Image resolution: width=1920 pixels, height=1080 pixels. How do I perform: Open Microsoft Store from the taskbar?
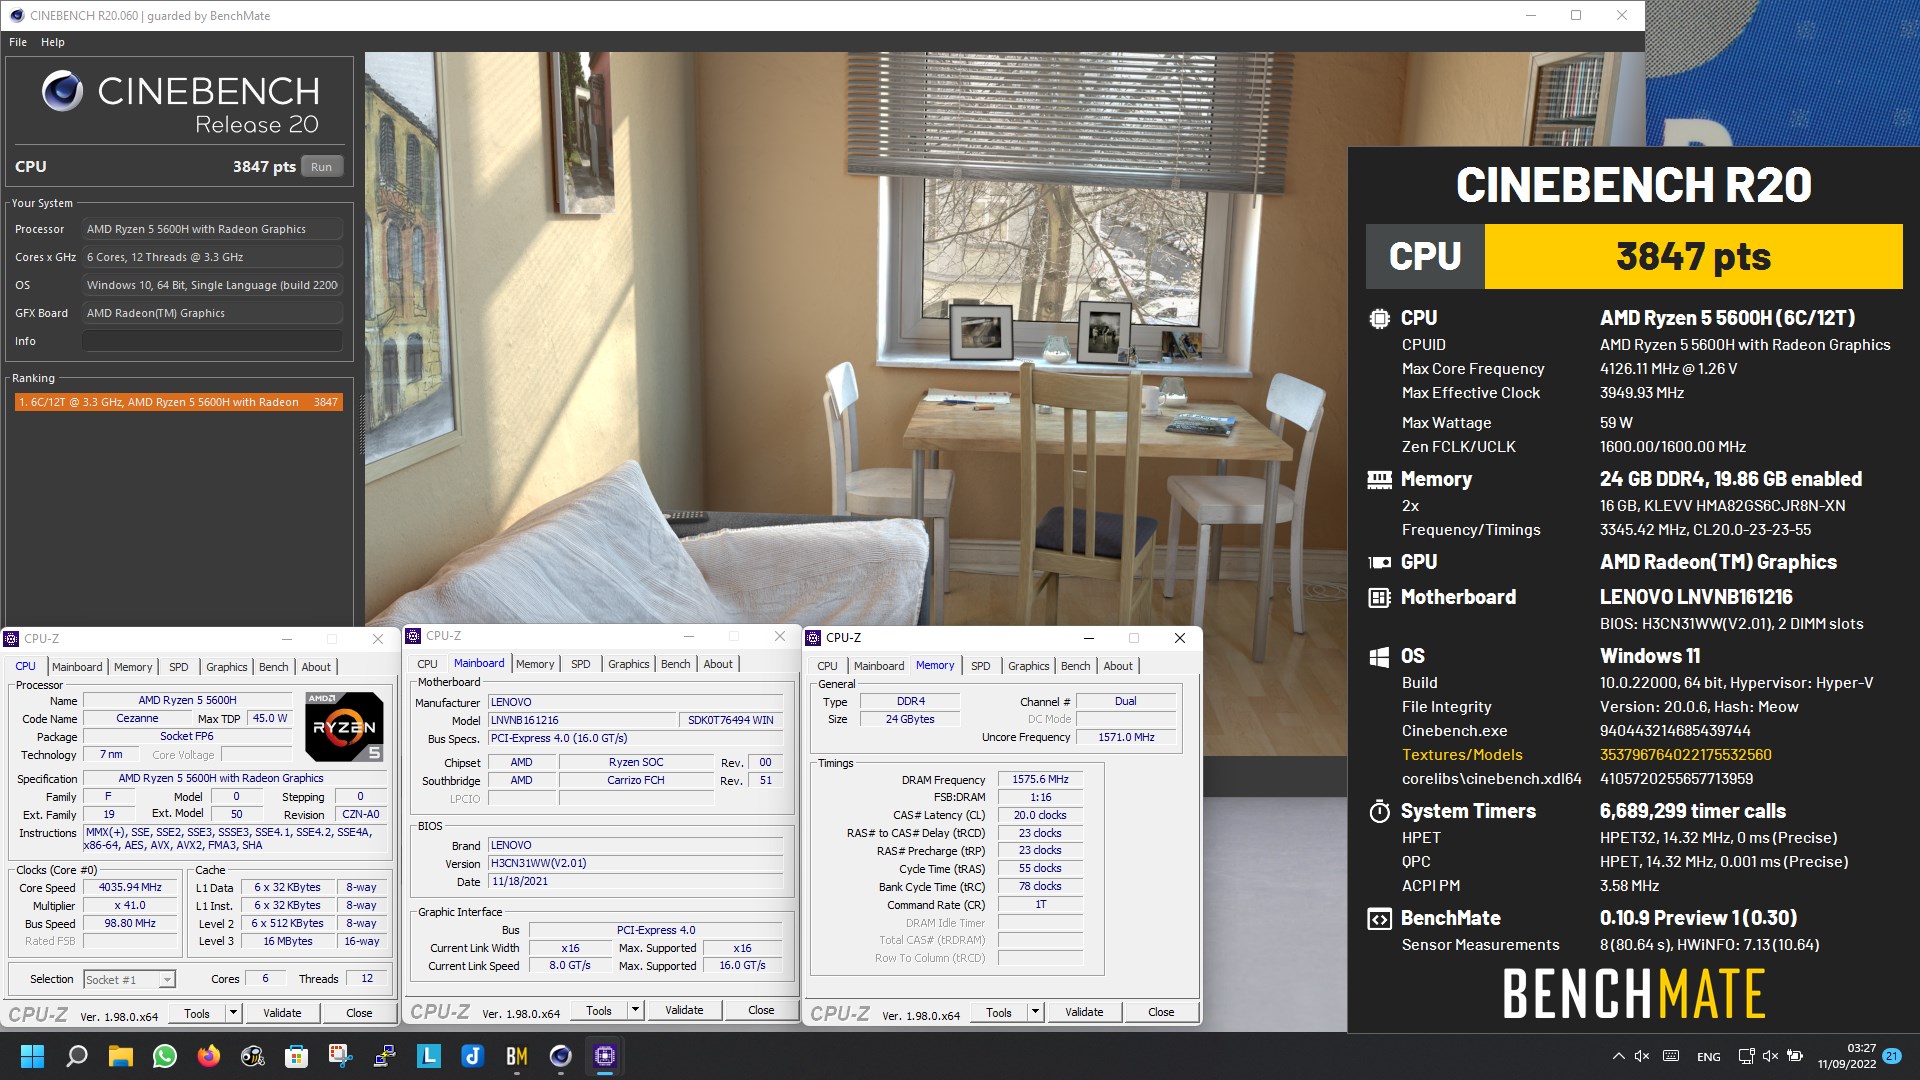296,1056
